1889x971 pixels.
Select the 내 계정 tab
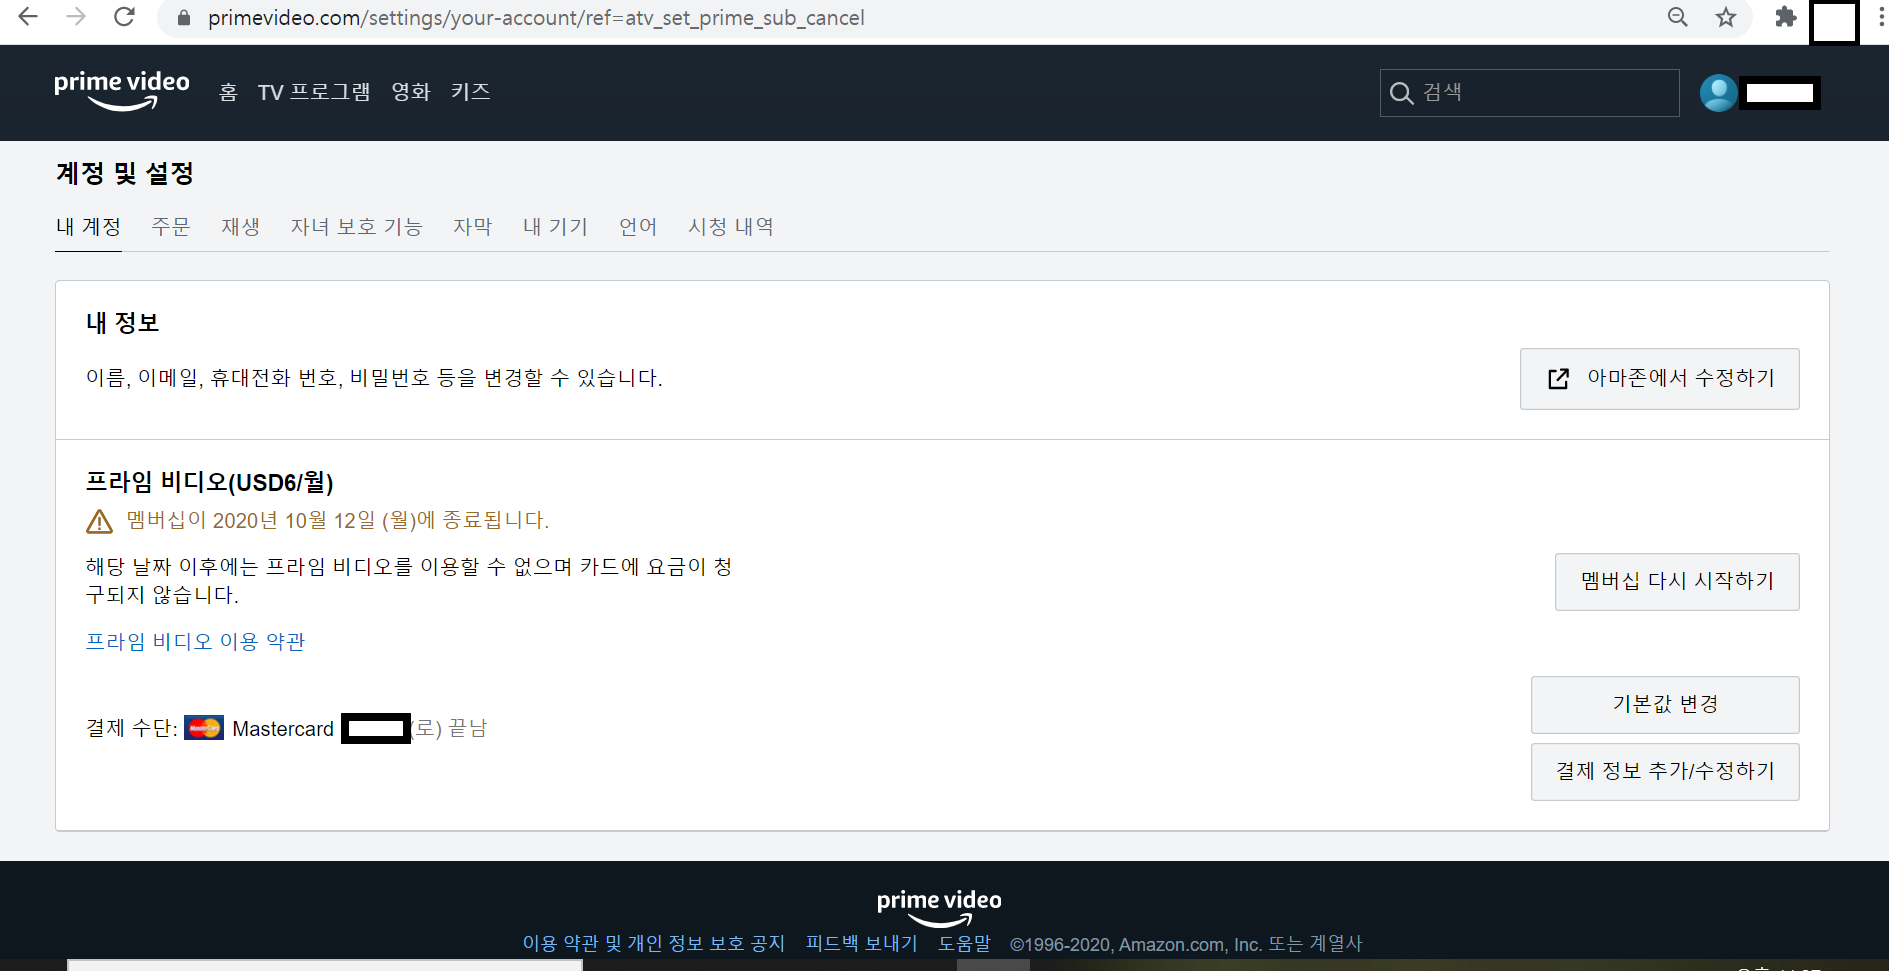pyautogui.click(x=88, y=227)
